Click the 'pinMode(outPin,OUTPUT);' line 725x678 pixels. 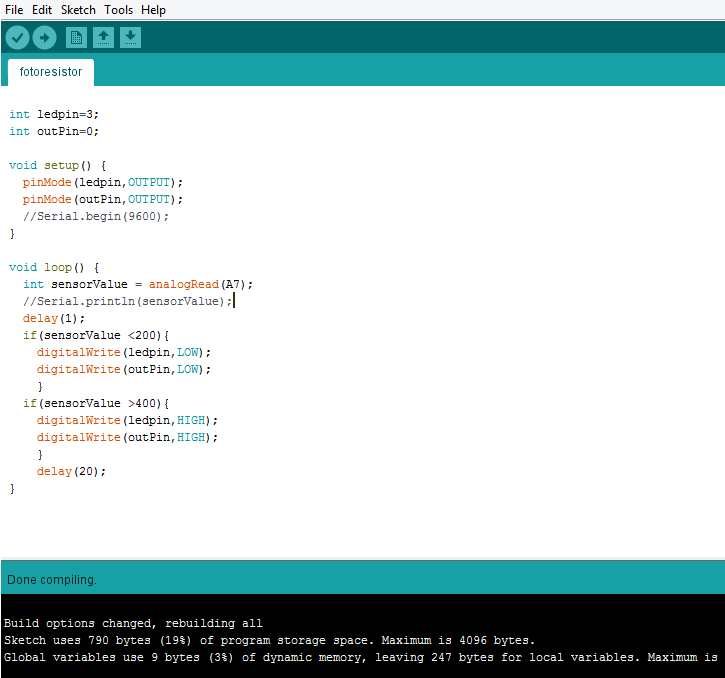click(103, 199)
